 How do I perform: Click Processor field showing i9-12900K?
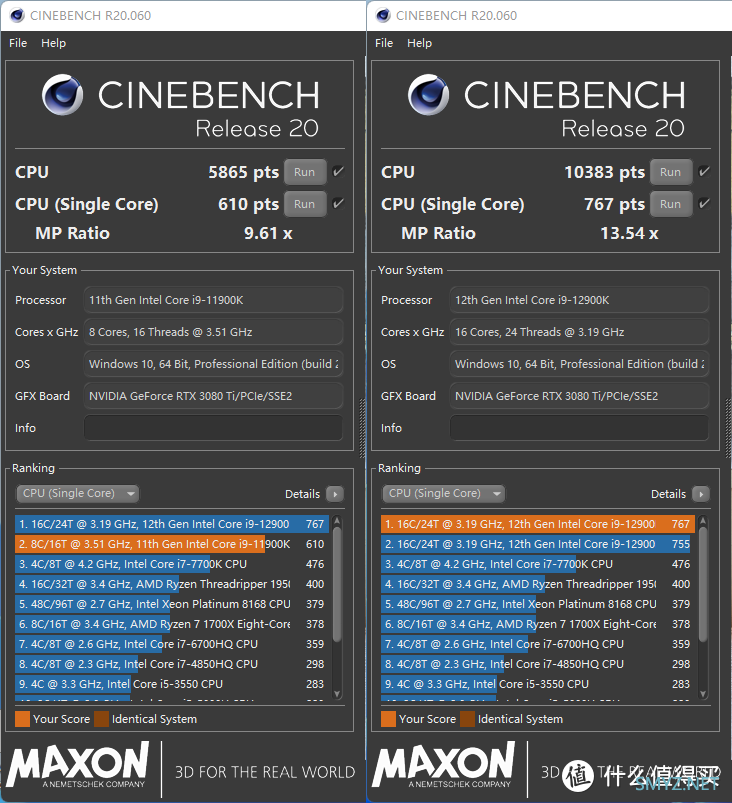pos(579,300)
